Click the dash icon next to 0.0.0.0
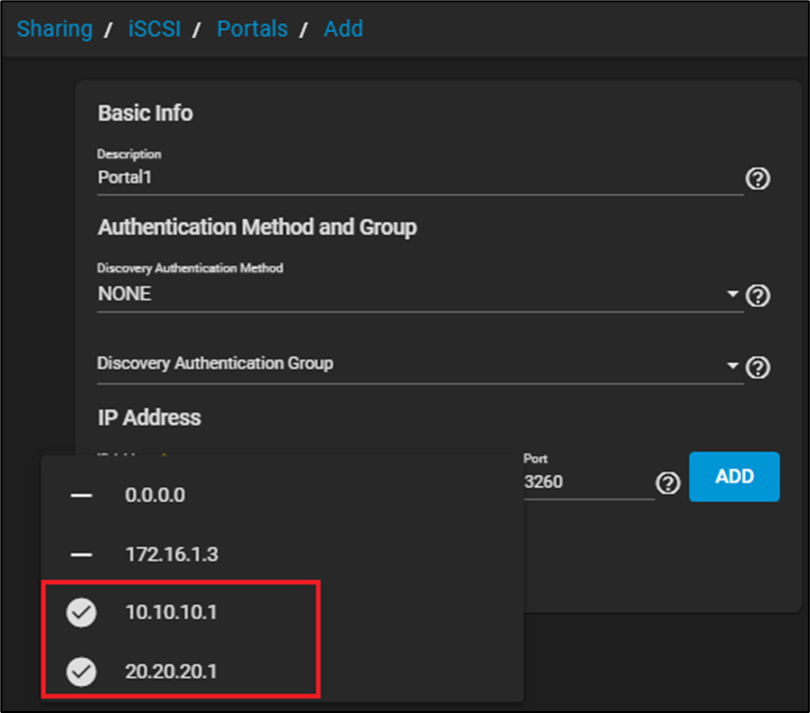 point(82,495)
